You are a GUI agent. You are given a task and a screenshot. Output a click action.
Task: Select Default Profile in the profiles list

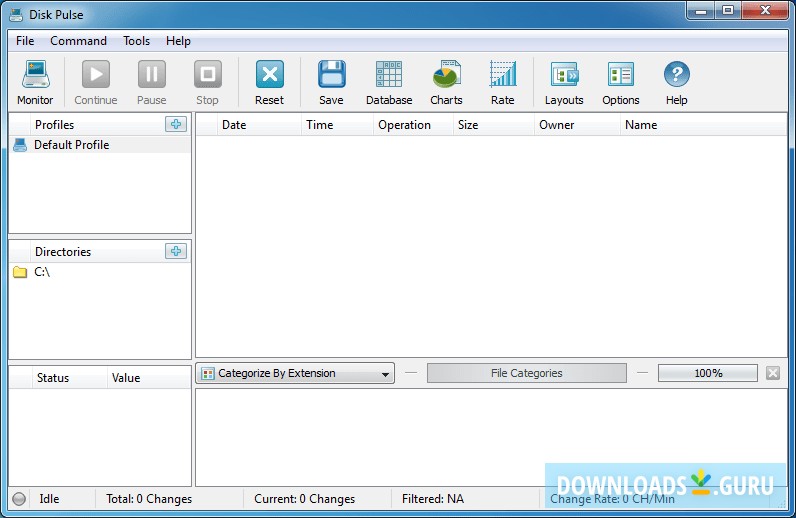click(71, 145)
